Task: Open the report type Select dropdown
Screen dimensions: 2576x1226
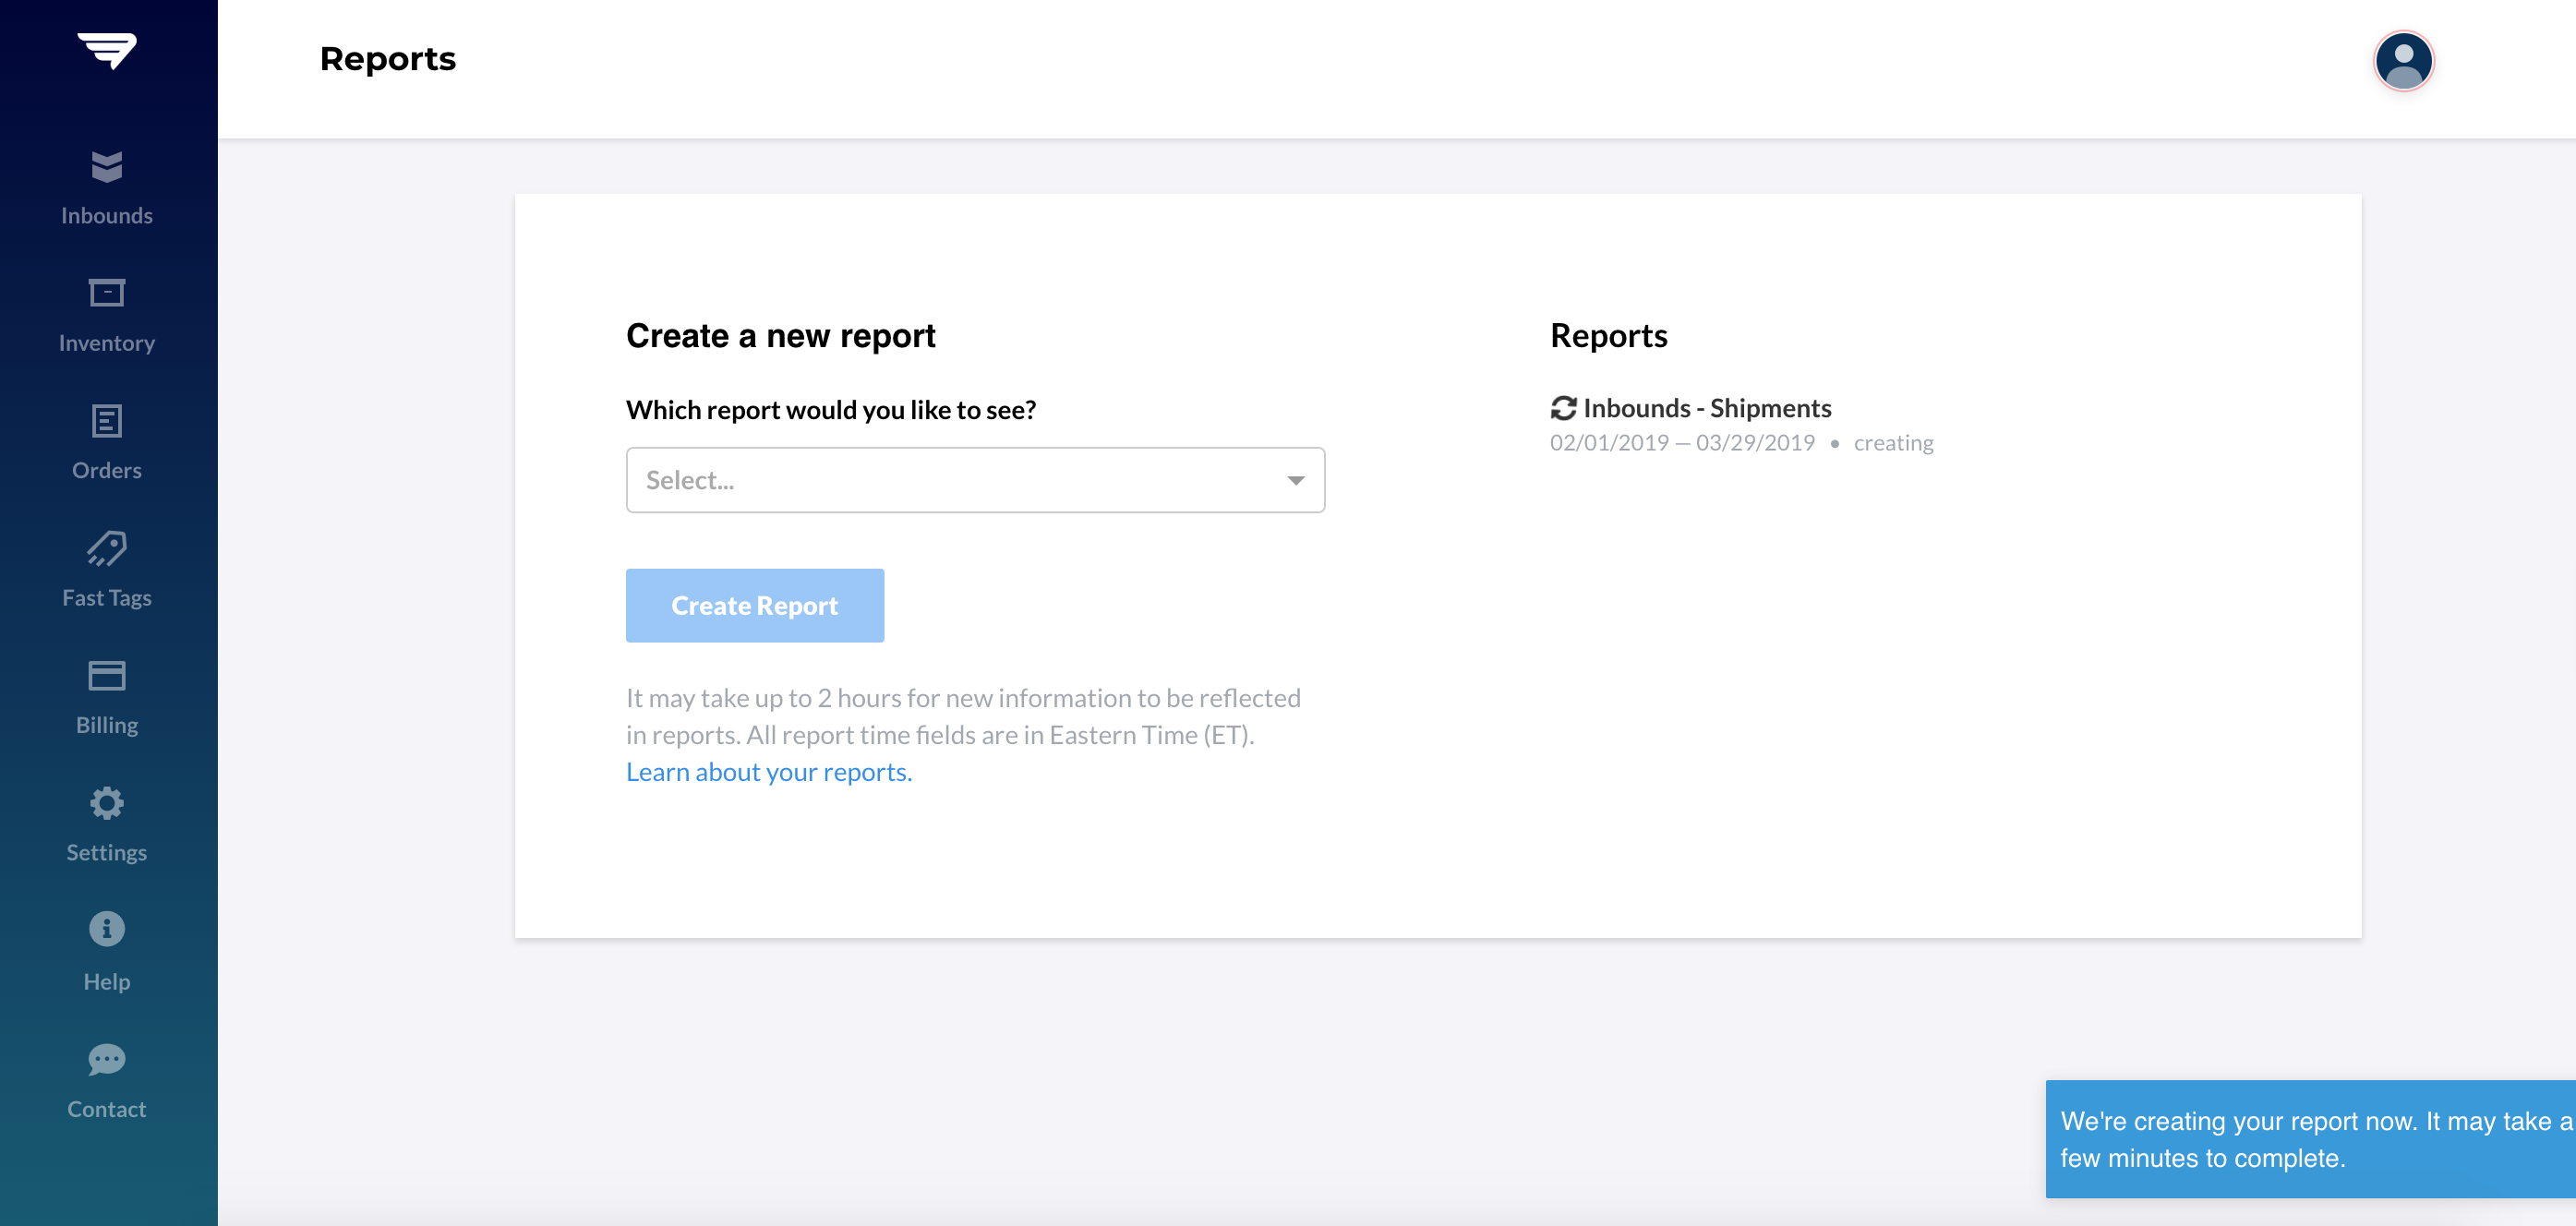Action: 975,480
